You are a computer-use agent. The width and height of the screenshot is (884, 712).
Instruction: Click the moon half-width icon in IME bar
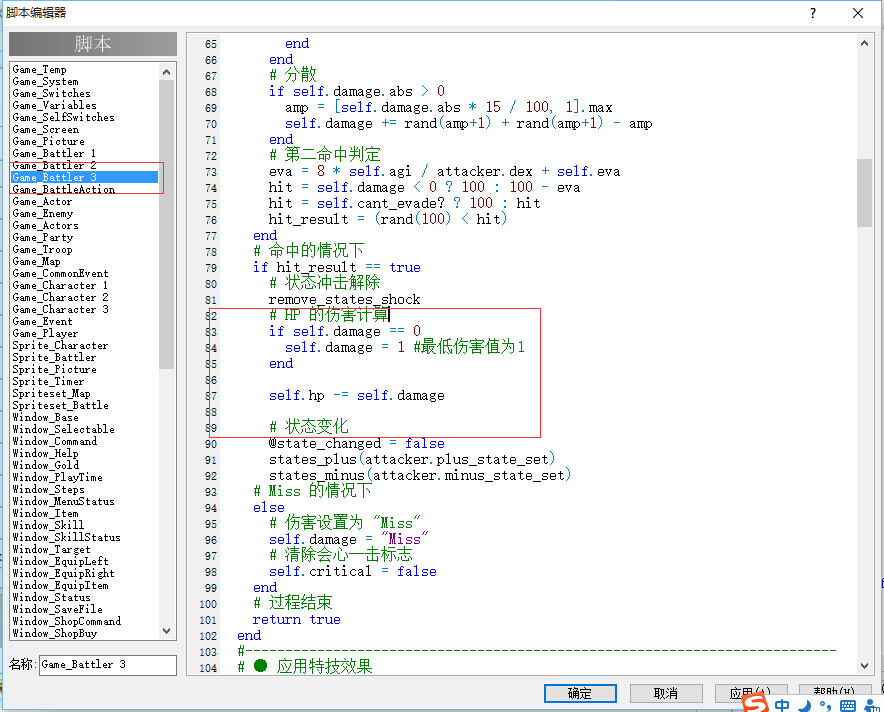click(x=805, y=706)
